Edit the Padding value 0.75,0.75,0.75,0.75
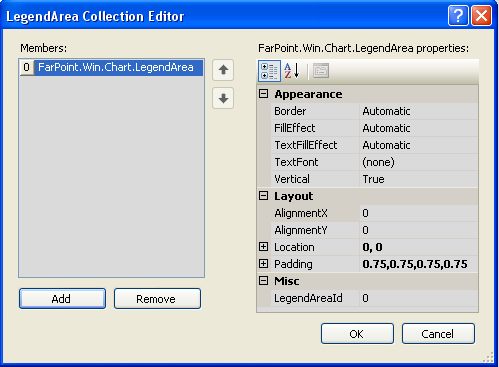Viewport: 499px width, 367px height. tap(419, 264)
